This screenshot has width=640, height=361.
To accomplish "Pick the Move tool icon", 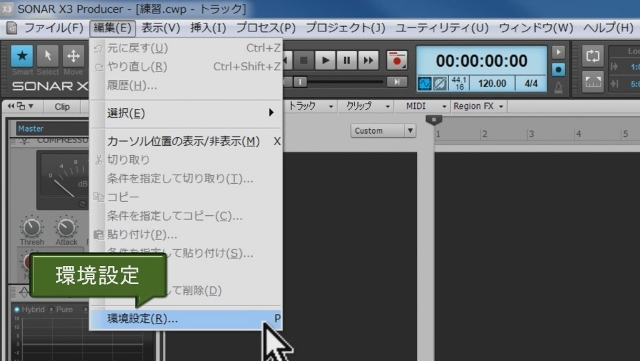I will pyautogui.click(x=73, y=56).
